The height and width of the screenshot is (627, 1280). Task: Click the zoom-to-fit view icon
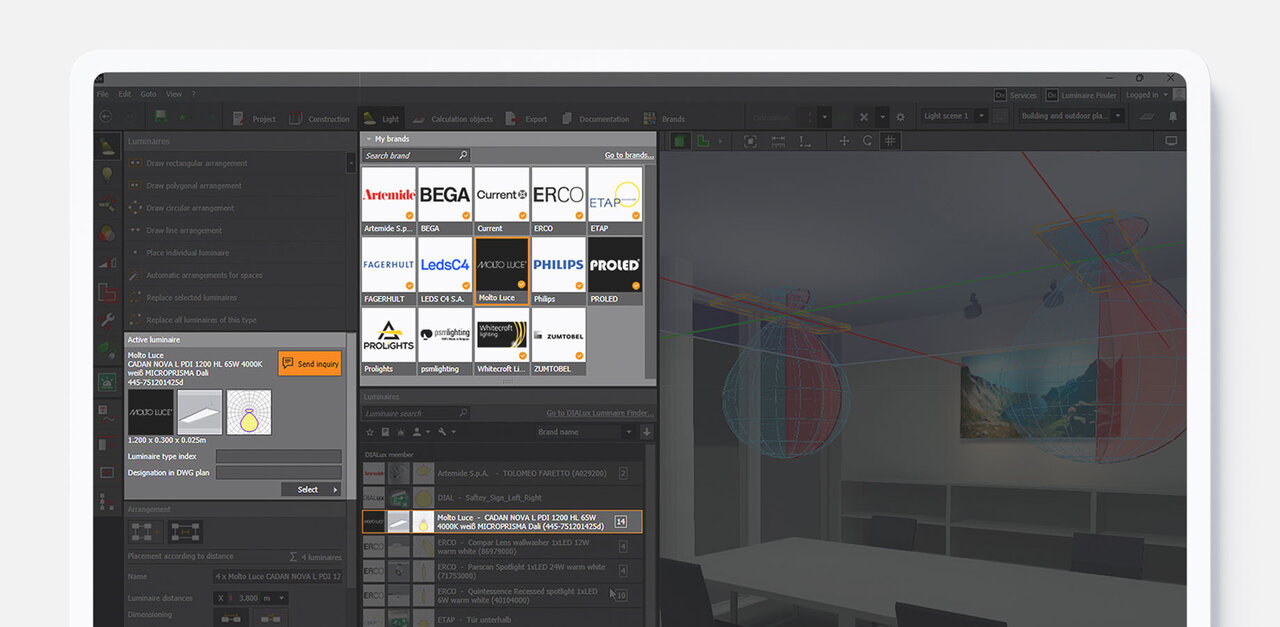tap(751, 141)
